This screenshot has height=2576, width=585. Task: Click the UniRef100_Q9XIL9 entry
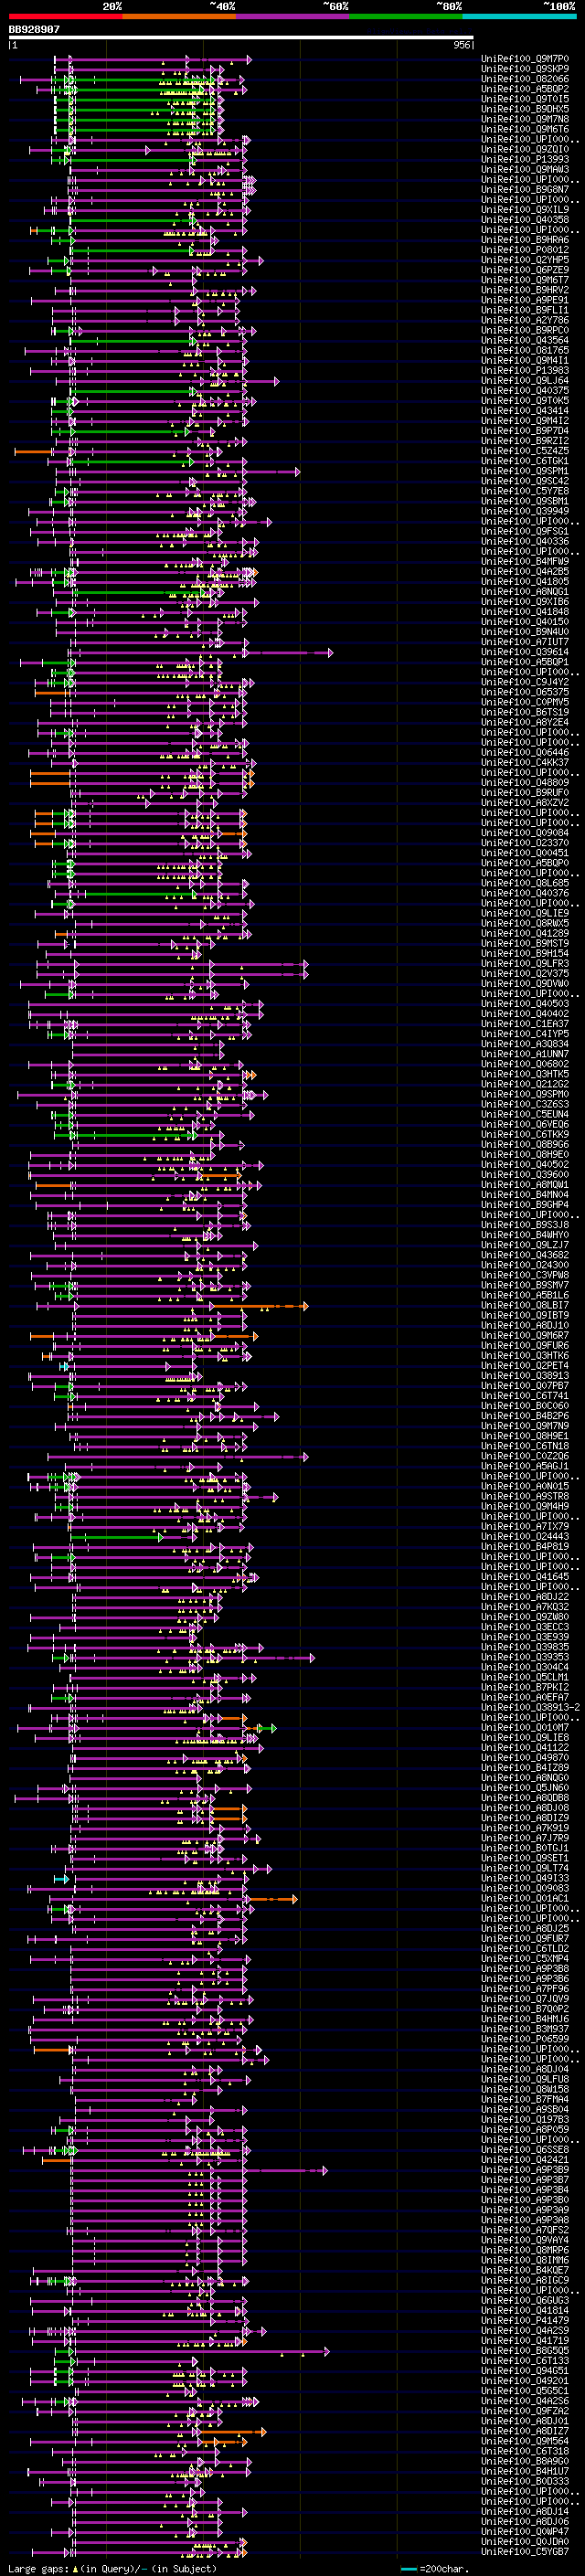tap(525, 209)
